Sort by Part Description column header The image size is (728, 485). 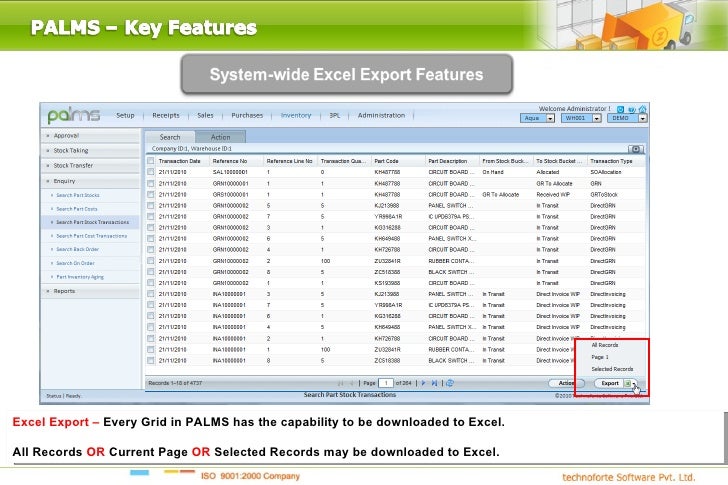(x=448, y=161)
